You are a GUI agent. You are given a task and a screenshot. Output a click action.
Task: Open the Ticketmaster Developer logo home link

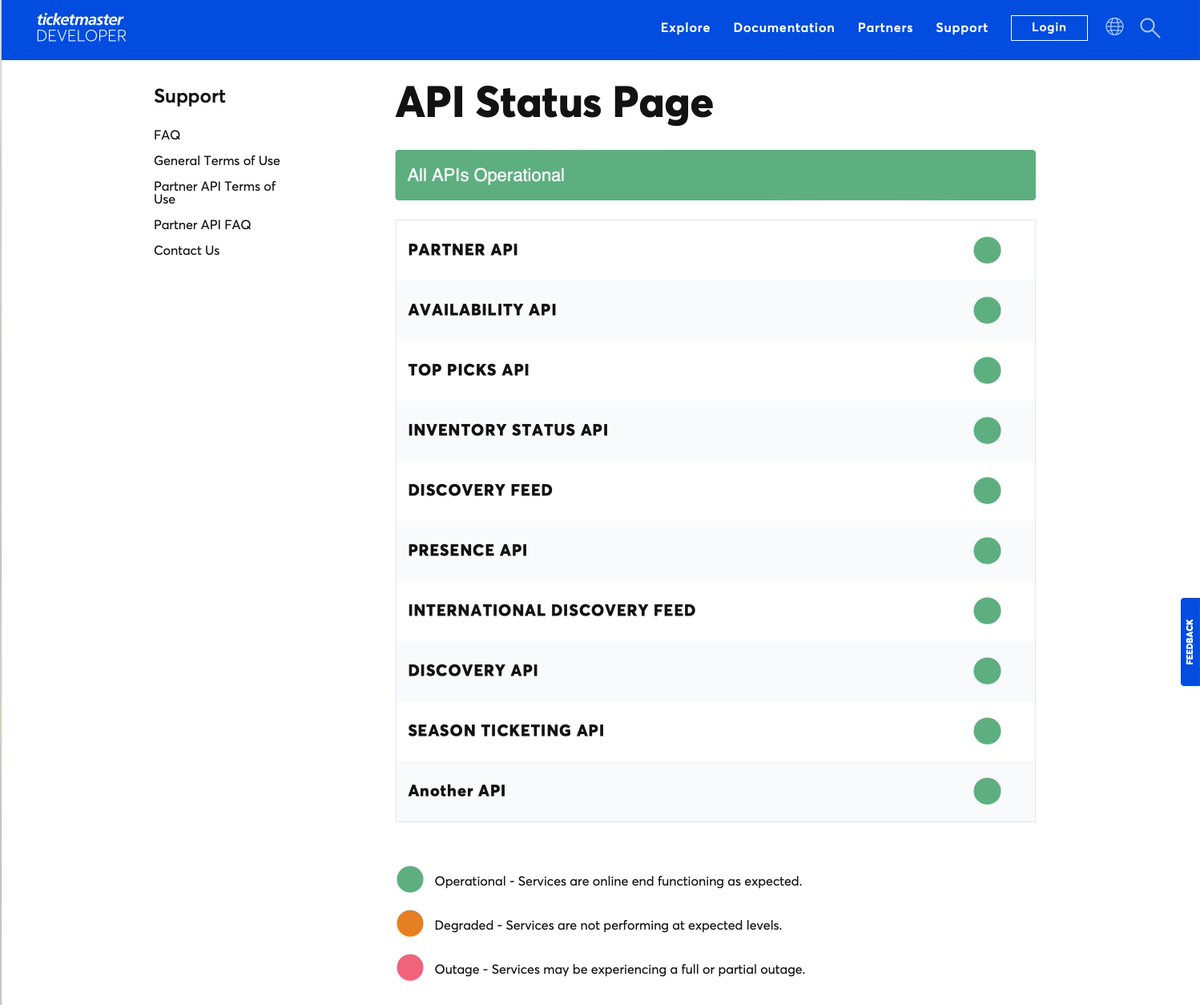click(x=81, y=28)
